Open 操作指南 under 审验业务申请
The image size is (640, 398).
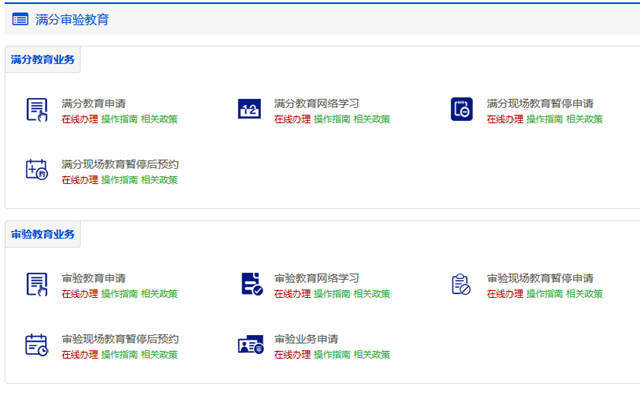click(x=332, y=355)
